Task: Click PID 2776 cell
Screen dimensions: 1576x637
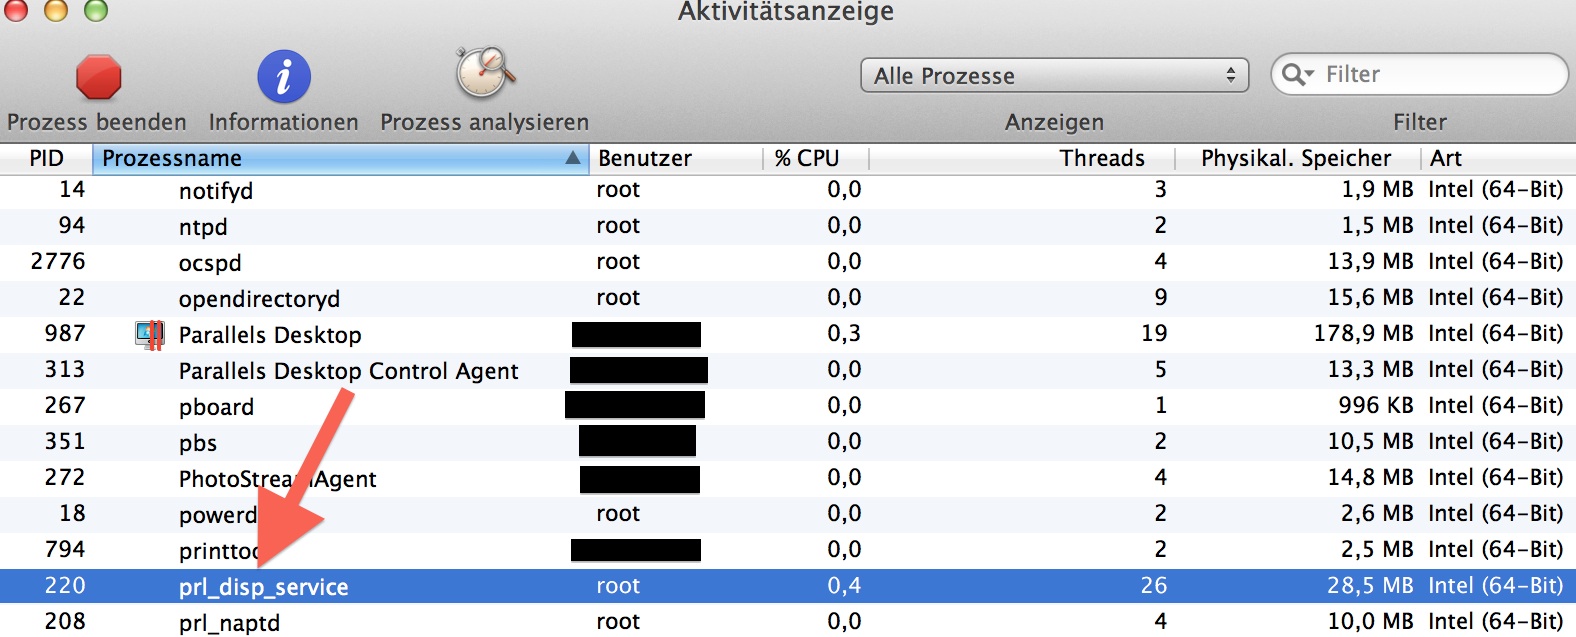Action: pos(58,261)
